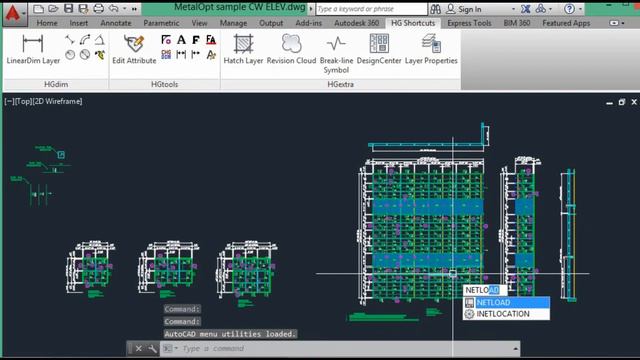
Task: Plot the drawing with printer icon
Action: (98, 9)
